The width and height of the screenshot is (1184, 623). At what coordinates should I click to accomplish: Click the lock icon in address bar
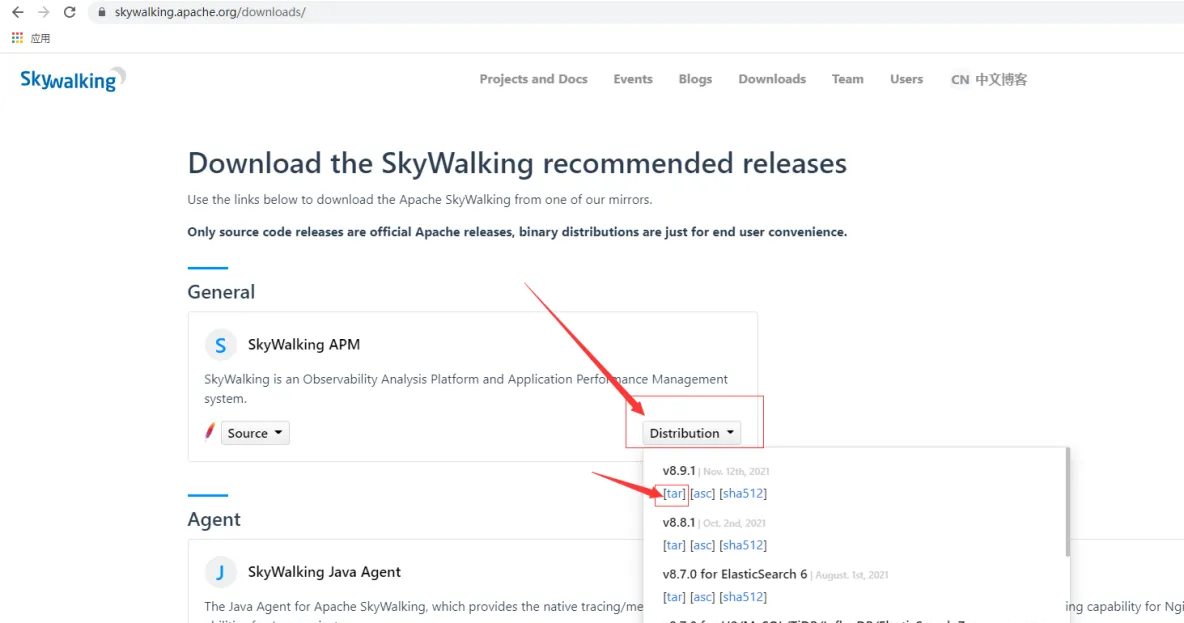pos(101,12)
